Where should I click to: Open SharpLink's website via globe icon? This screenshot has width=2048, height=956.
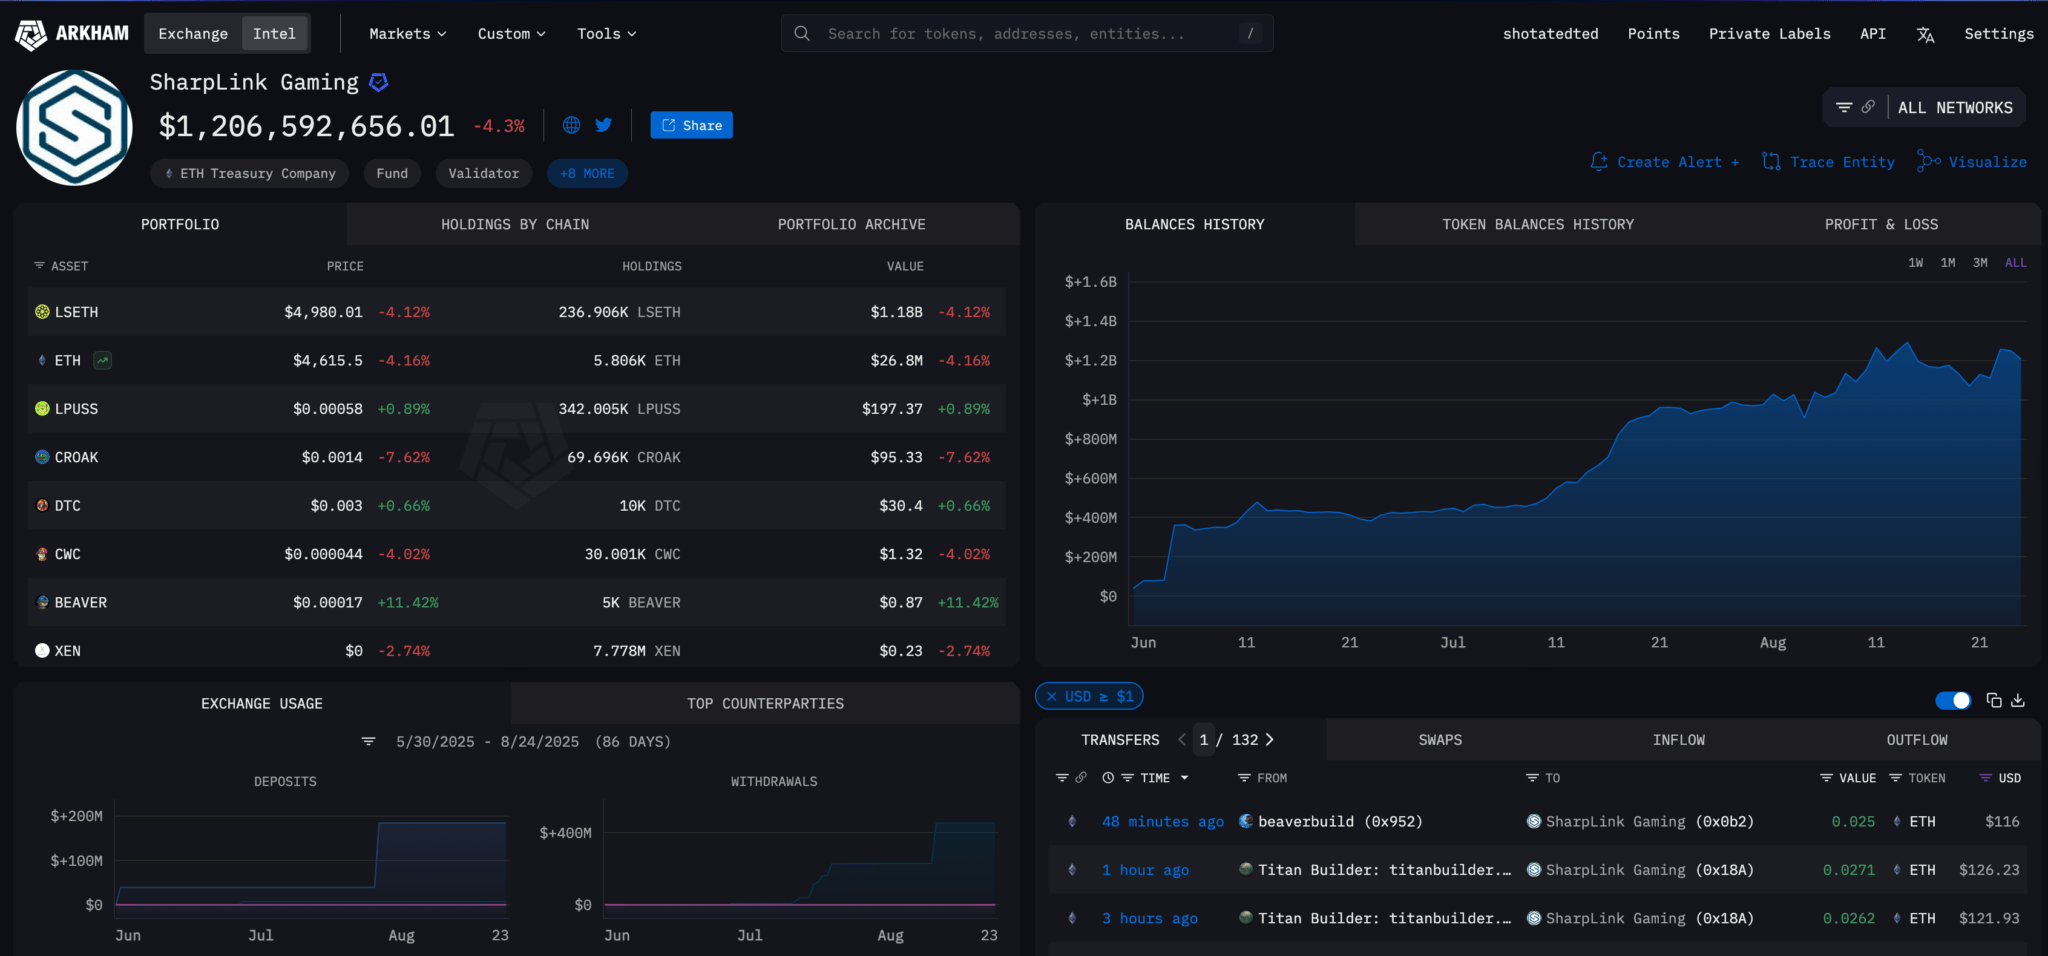(x=570, y=124)
